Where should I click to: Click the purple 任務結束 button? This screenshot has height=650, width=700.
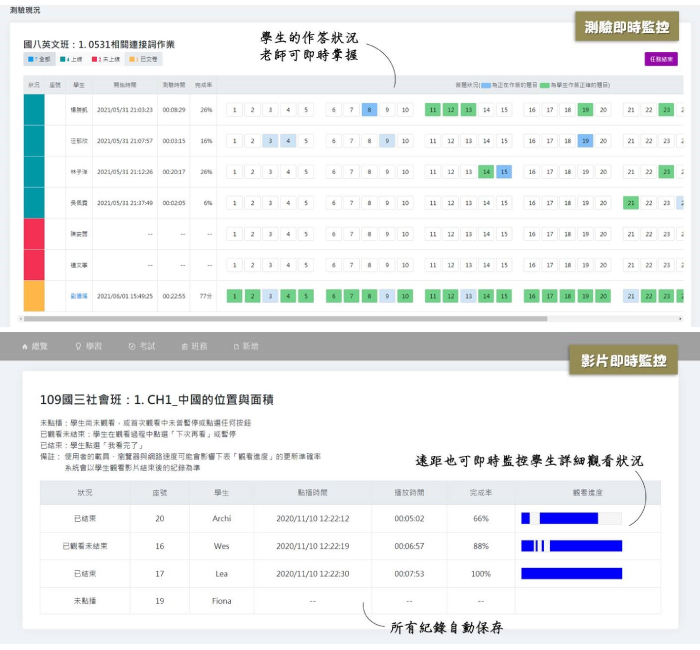tap(662, 59)
